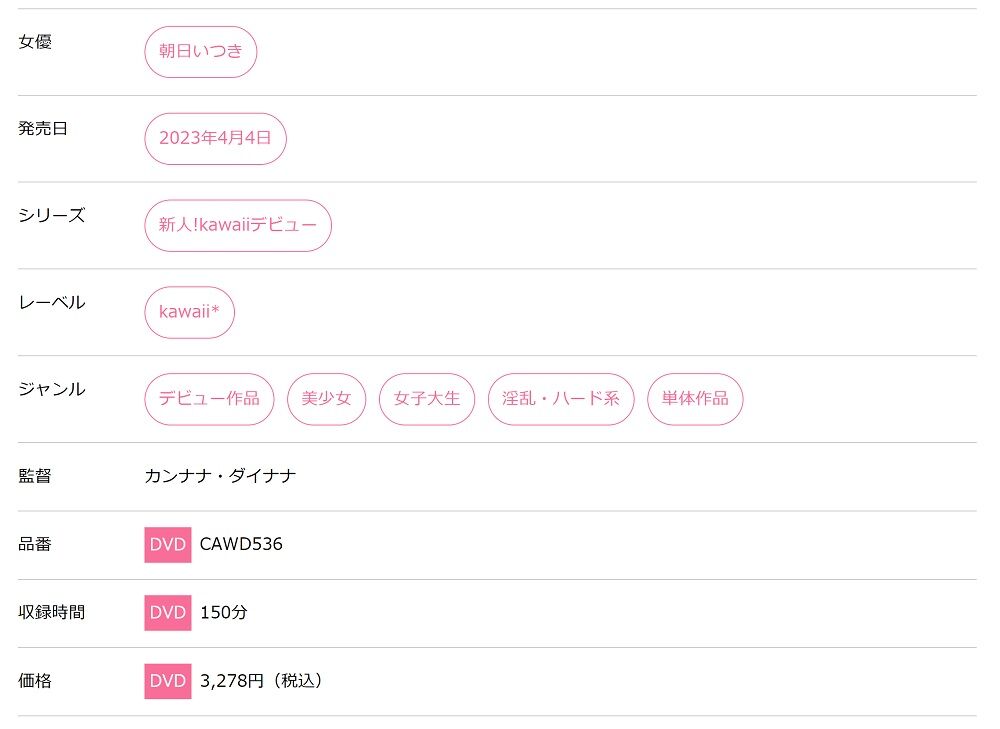Click the 美少女 genre tag
The height and width of the screenshot is (729, 1000).
pos(326,399)
